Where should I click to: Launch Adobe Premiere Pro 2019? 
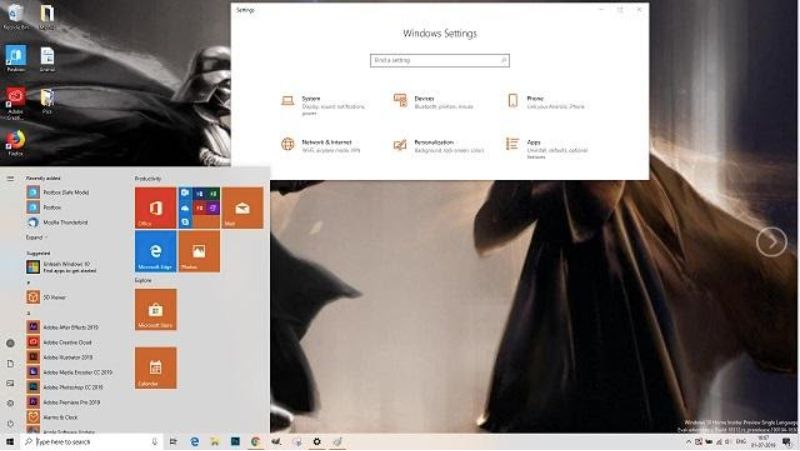pos(63,402)
